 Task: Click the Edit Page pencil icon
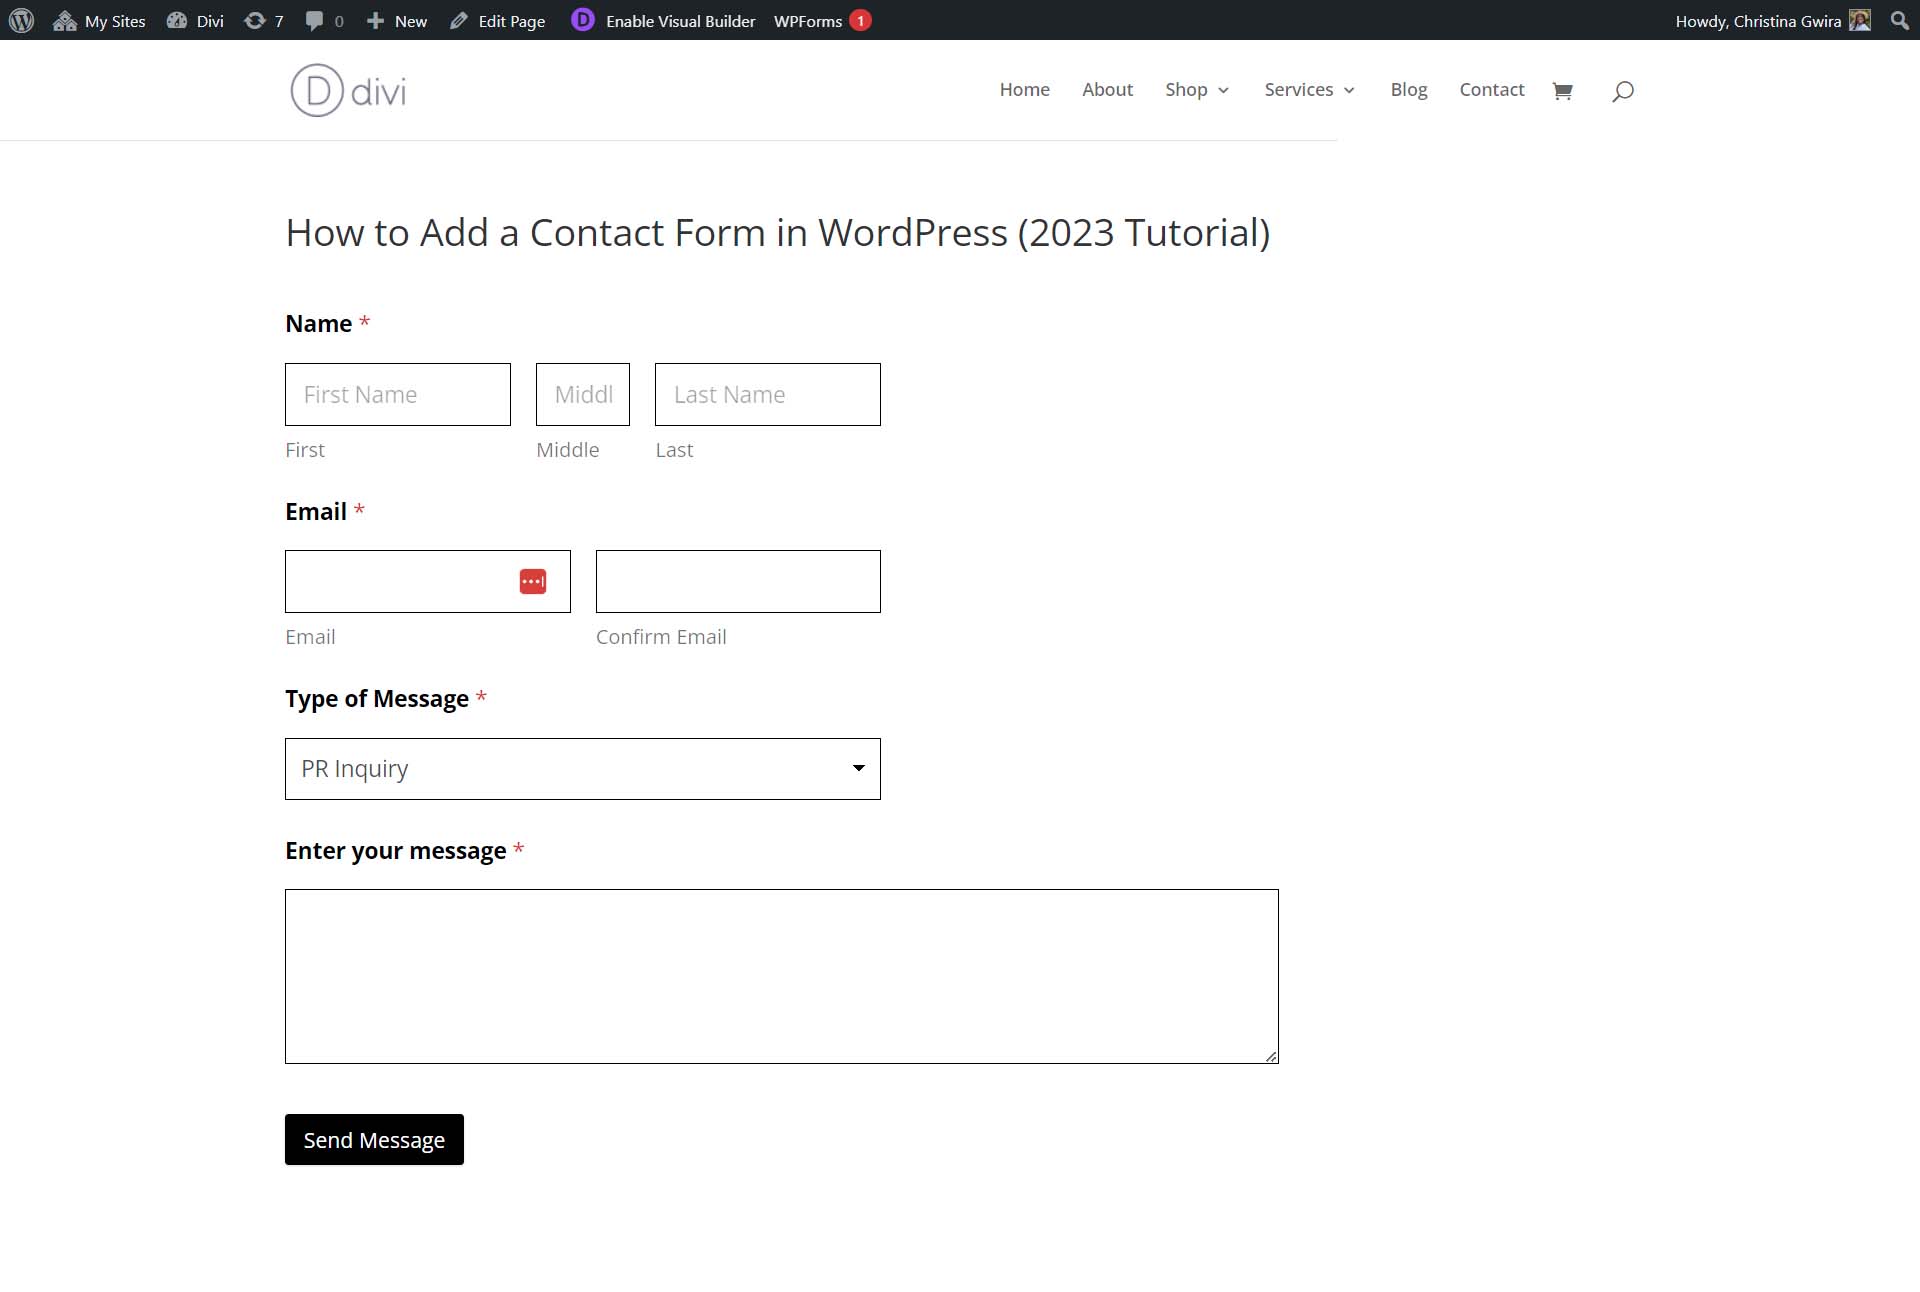[457, 20]
